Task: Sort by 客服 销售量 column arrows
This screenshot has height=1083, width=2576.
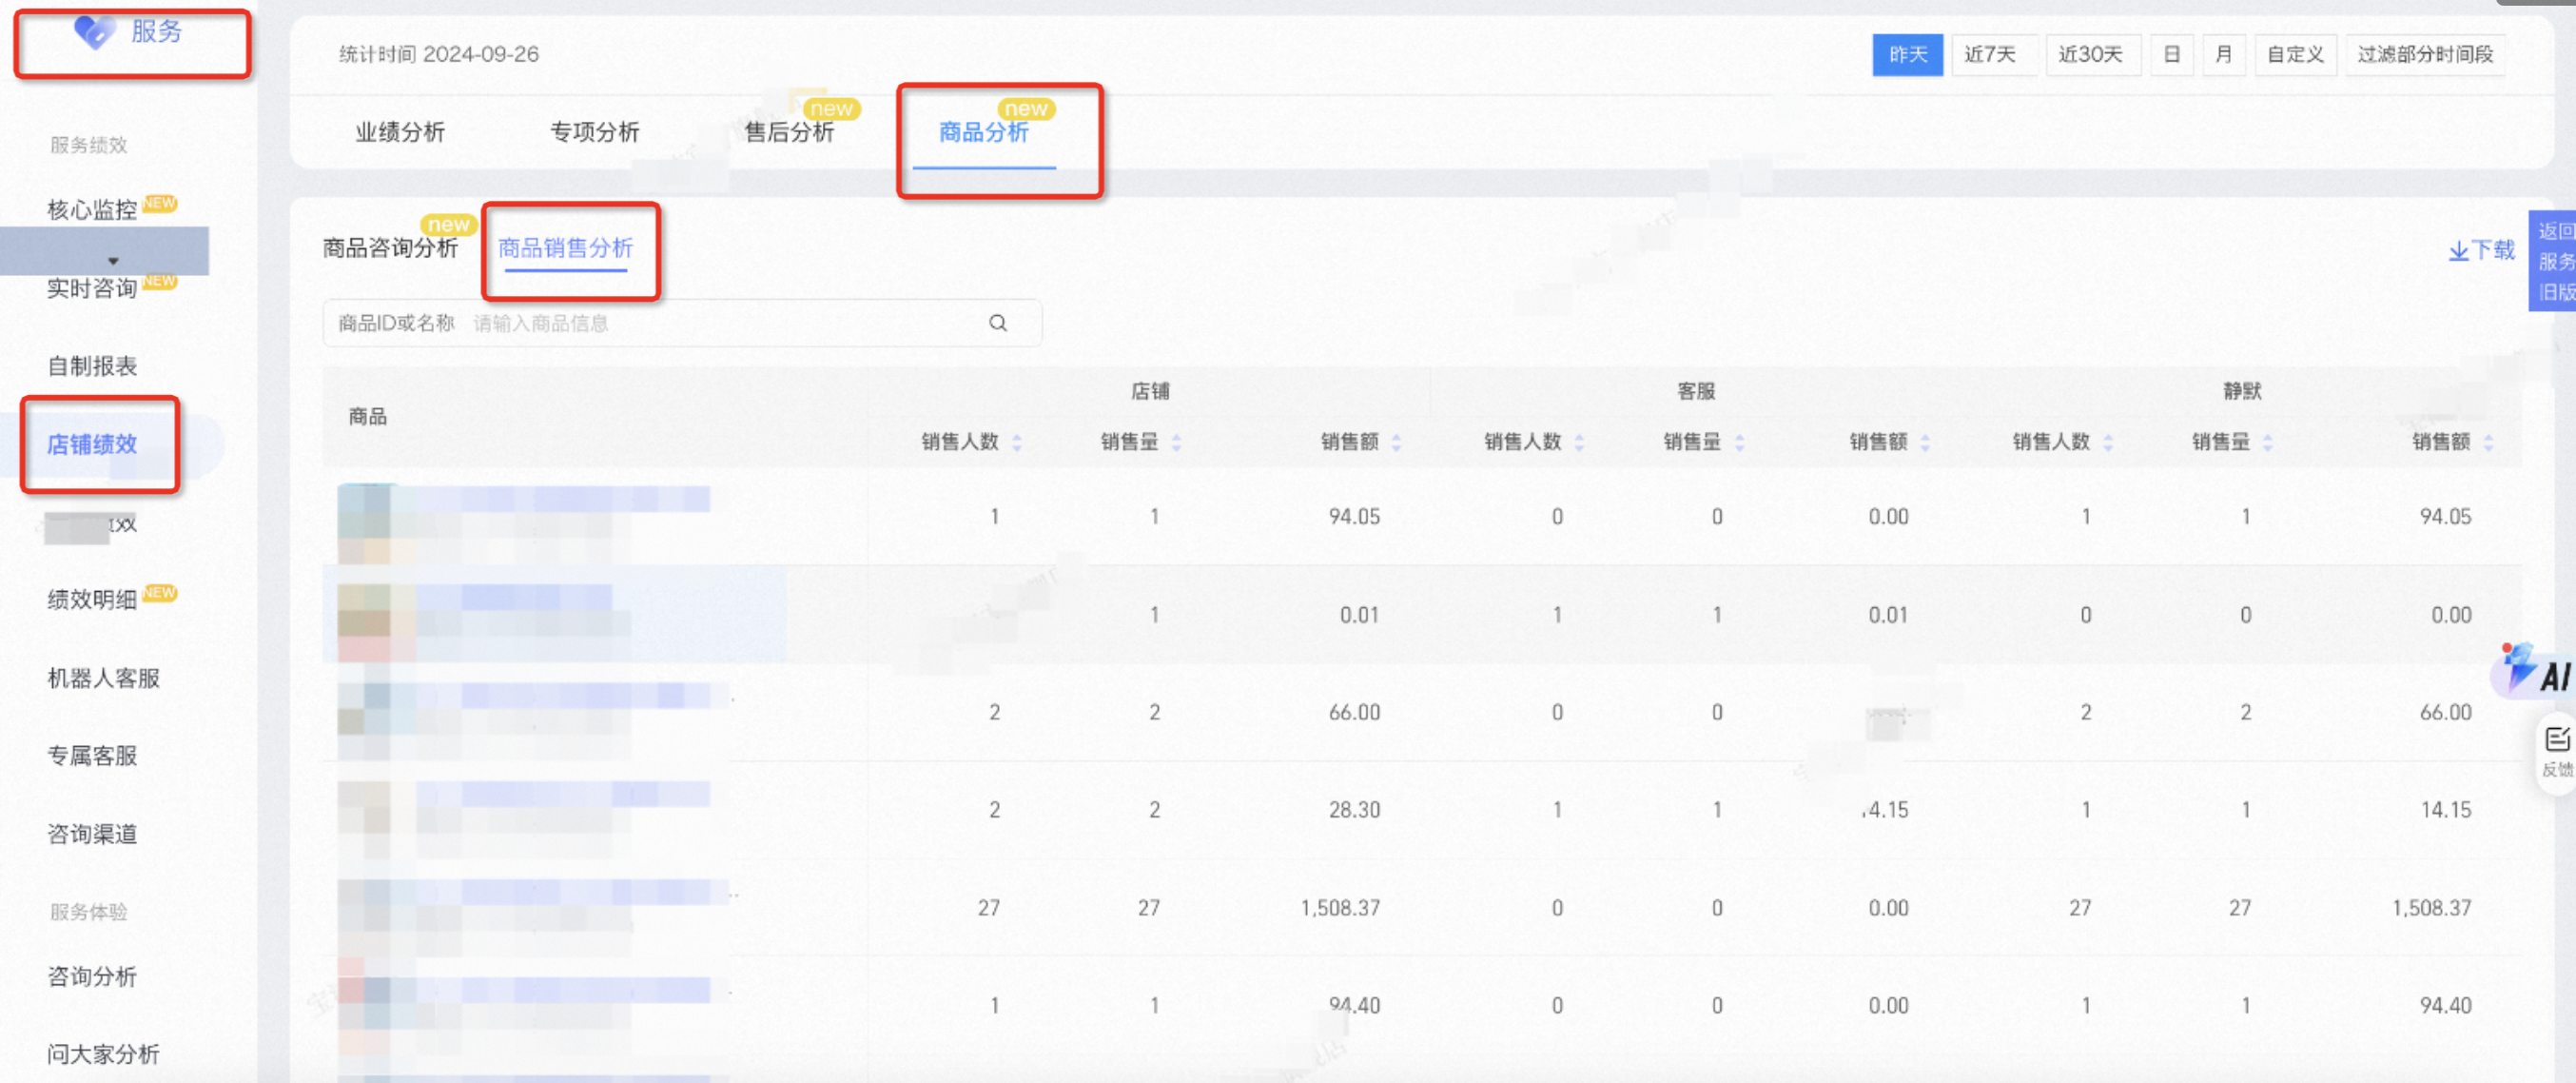Action: 1739,442
